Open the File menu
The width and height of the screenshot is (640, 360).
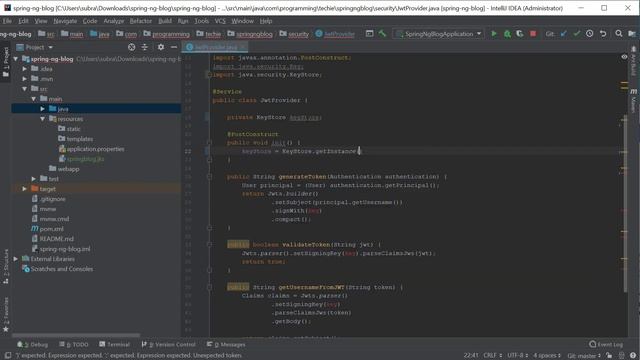tap(7, 21)
